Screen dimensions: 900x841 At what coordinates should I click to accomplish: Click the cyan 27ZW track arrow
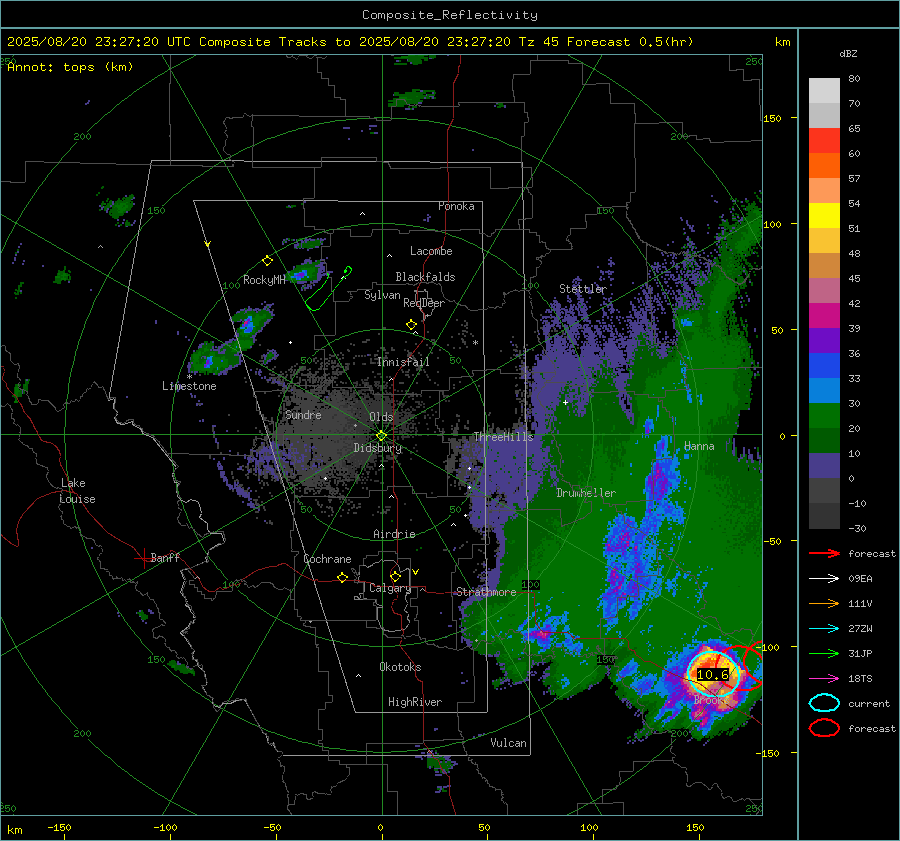(824, 629)
